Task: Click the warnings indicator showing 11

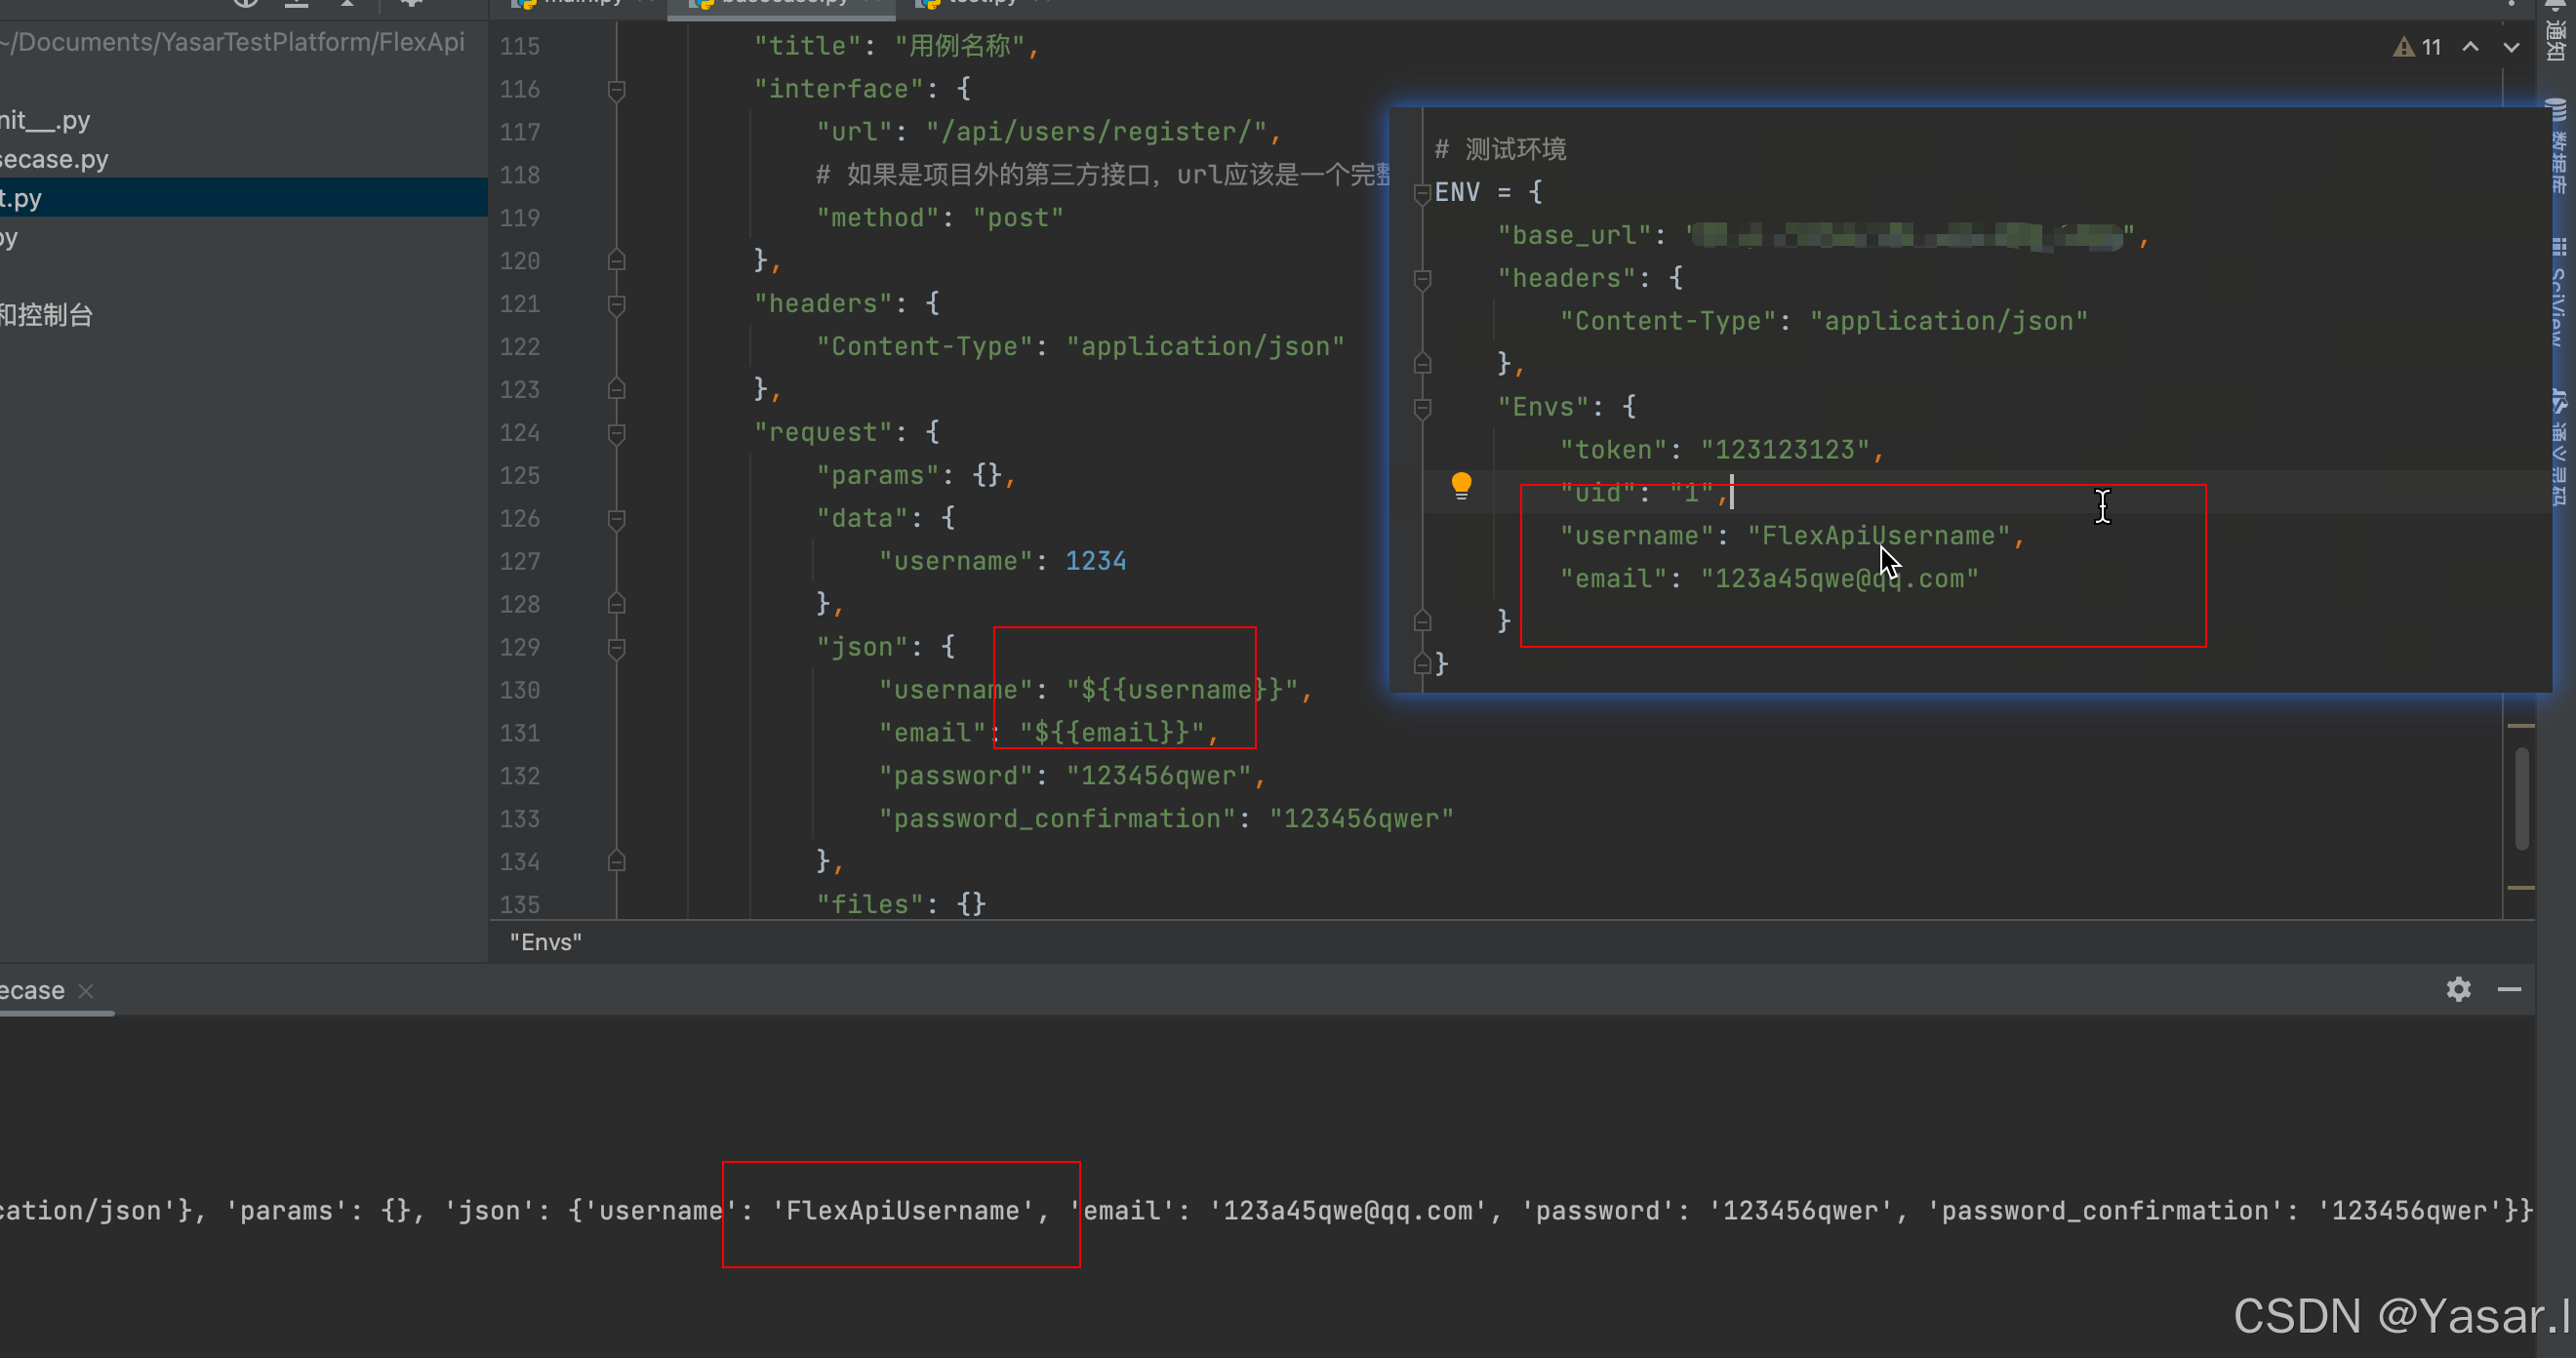Action: click(x=2418, y=47)
